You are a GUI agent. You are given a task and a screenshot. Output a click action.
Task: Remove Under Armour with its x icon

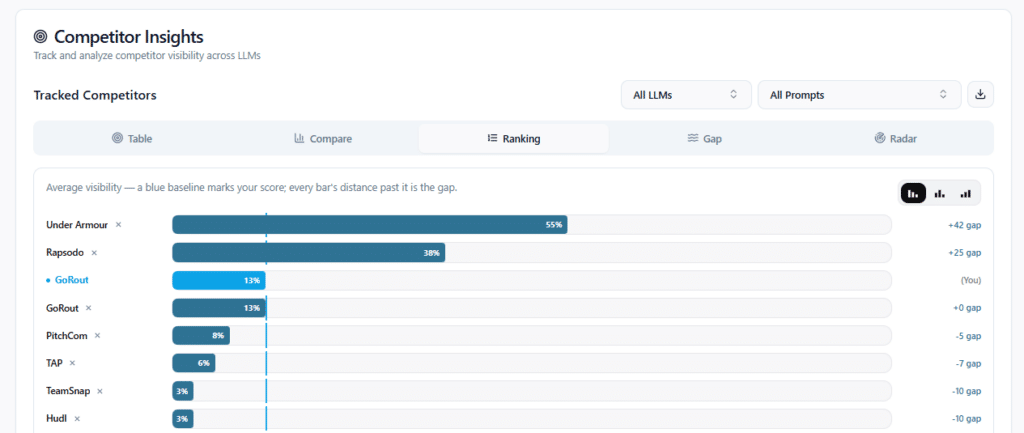(118, 225)
